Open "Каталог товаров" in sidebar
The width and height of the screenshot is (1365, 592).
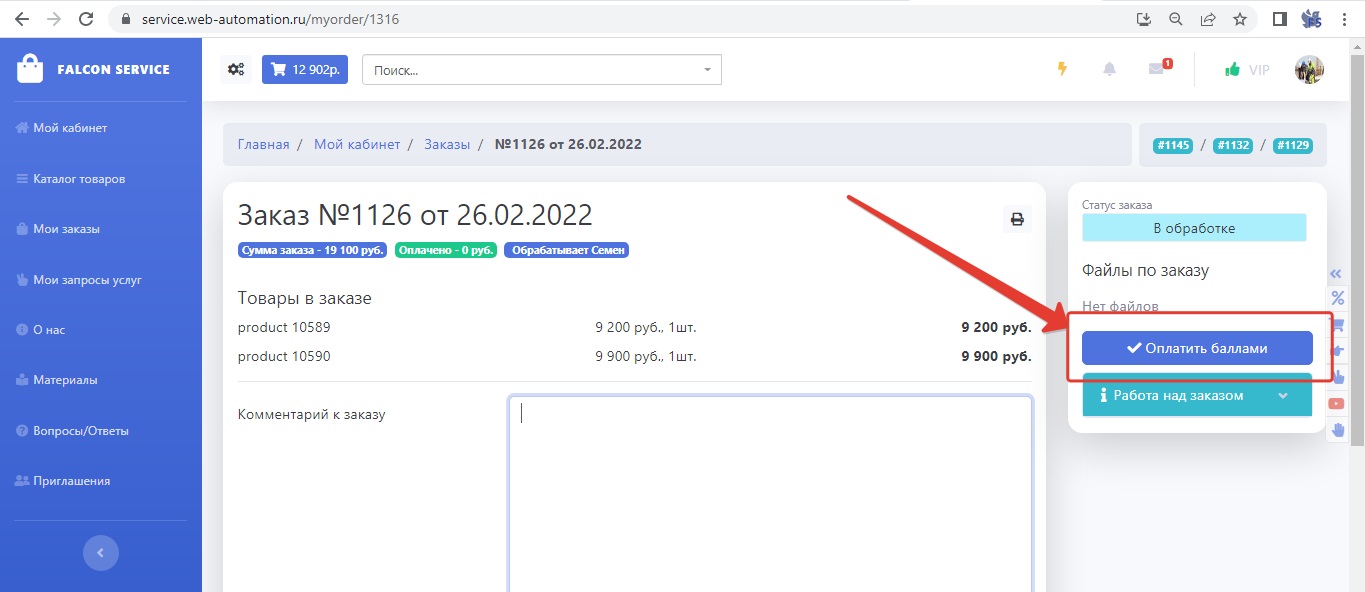pos(79,179)
